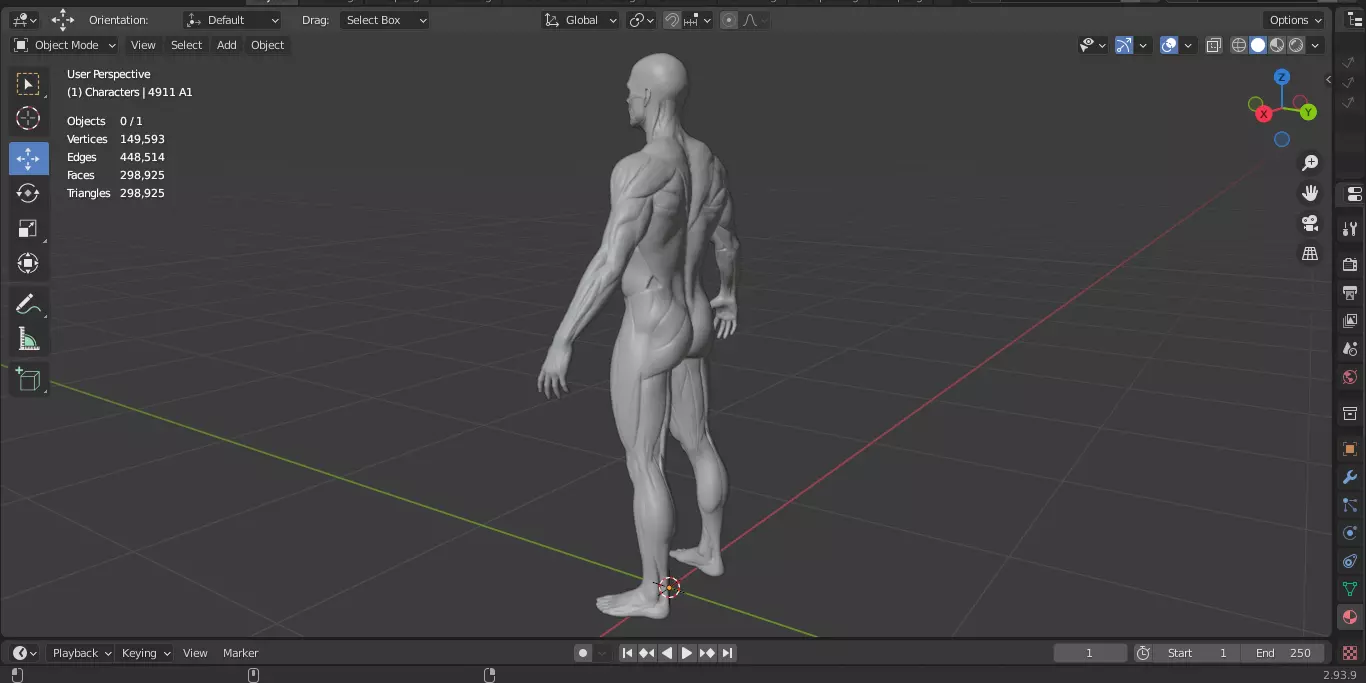Viewport: 1366px width, 683px height.
Task: Open the Options dropdown
Action: coord(1295,20)
